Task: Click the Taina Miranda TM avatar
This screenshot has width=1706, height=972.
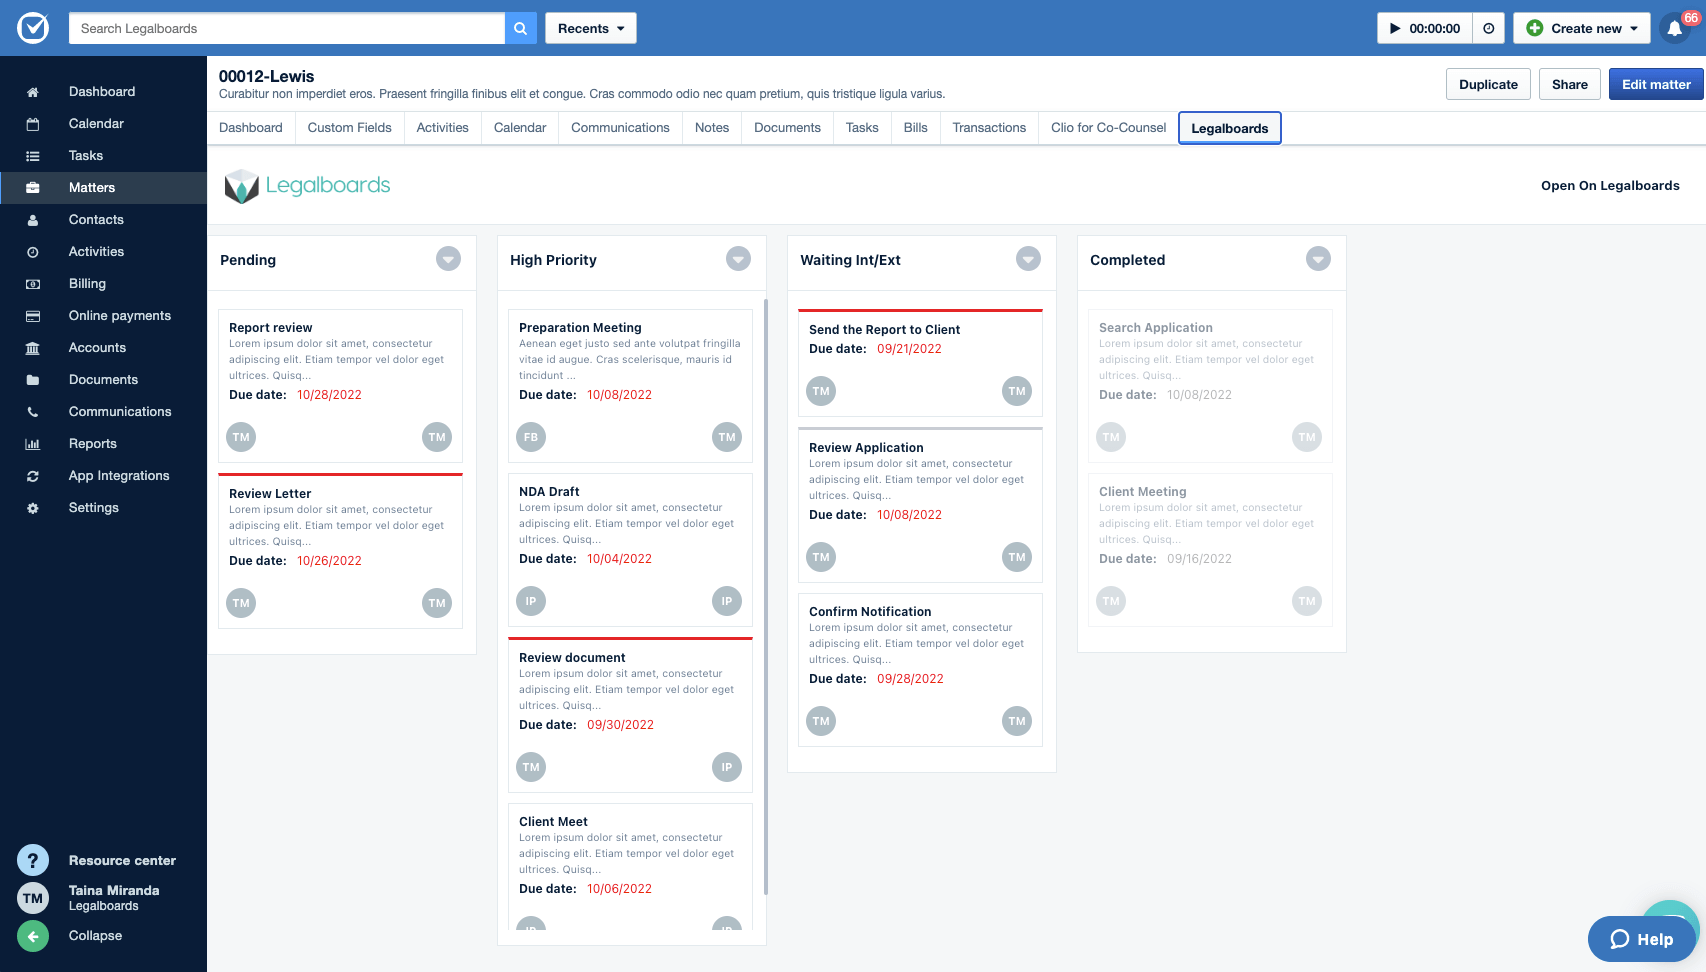Action: coord(33,898)
